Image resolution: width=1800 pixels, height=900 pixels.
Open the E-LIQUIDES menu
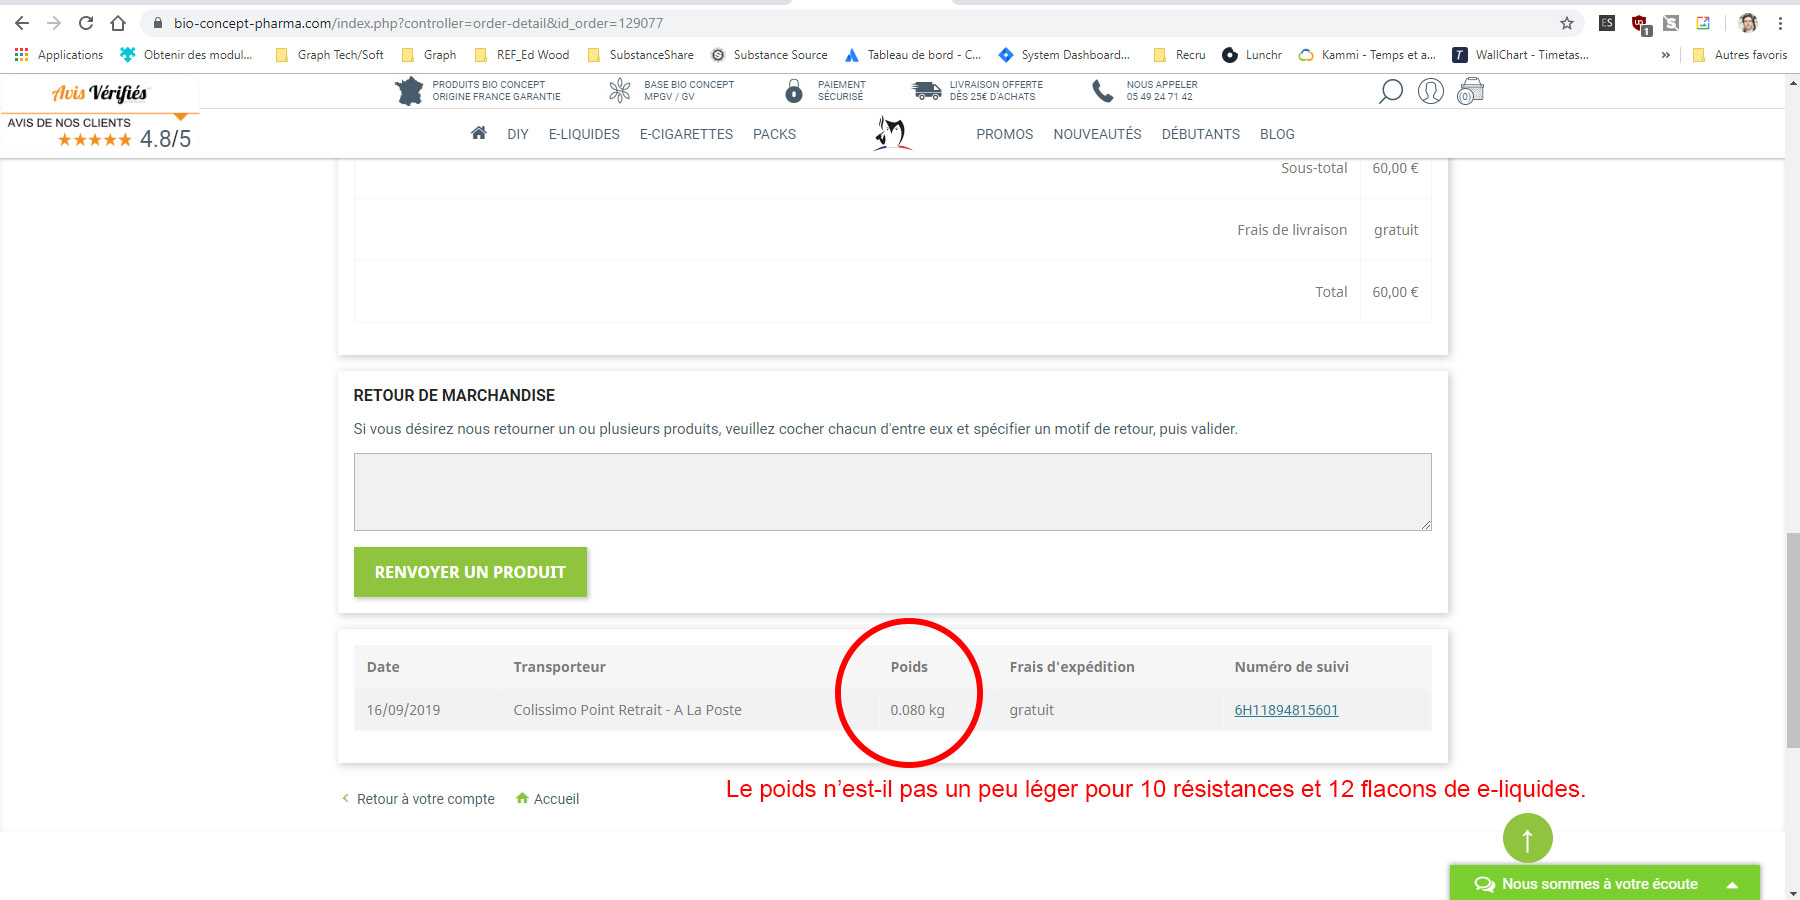point(584,134)
